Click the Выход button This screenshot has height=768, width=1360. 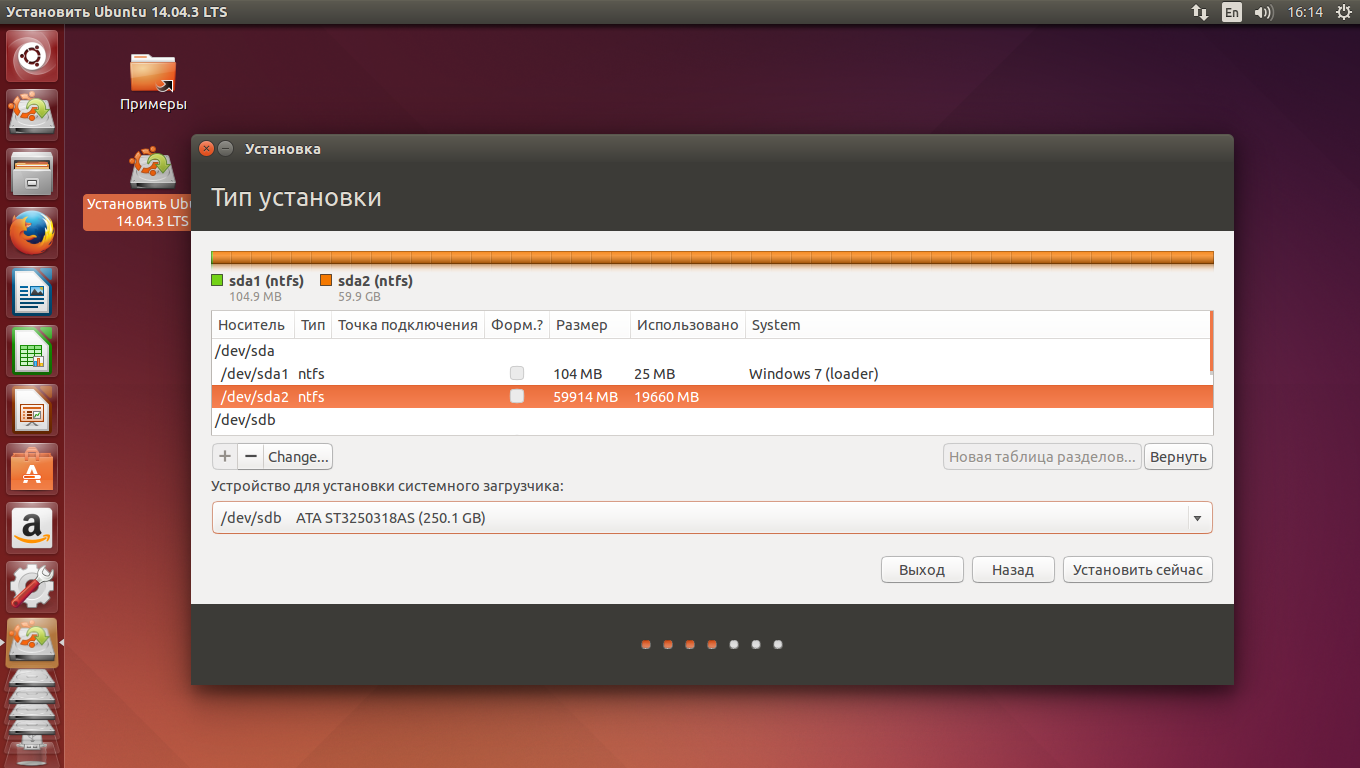pos(922,570)
